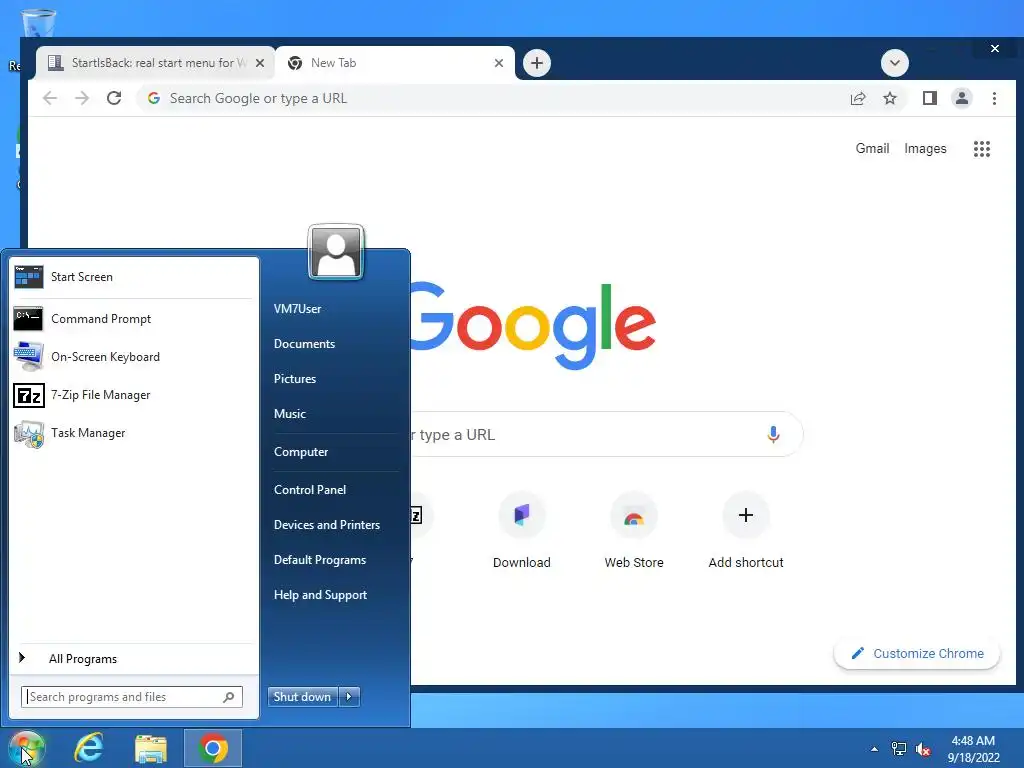Open the Web Store shortcut

[x=633, y=530]
